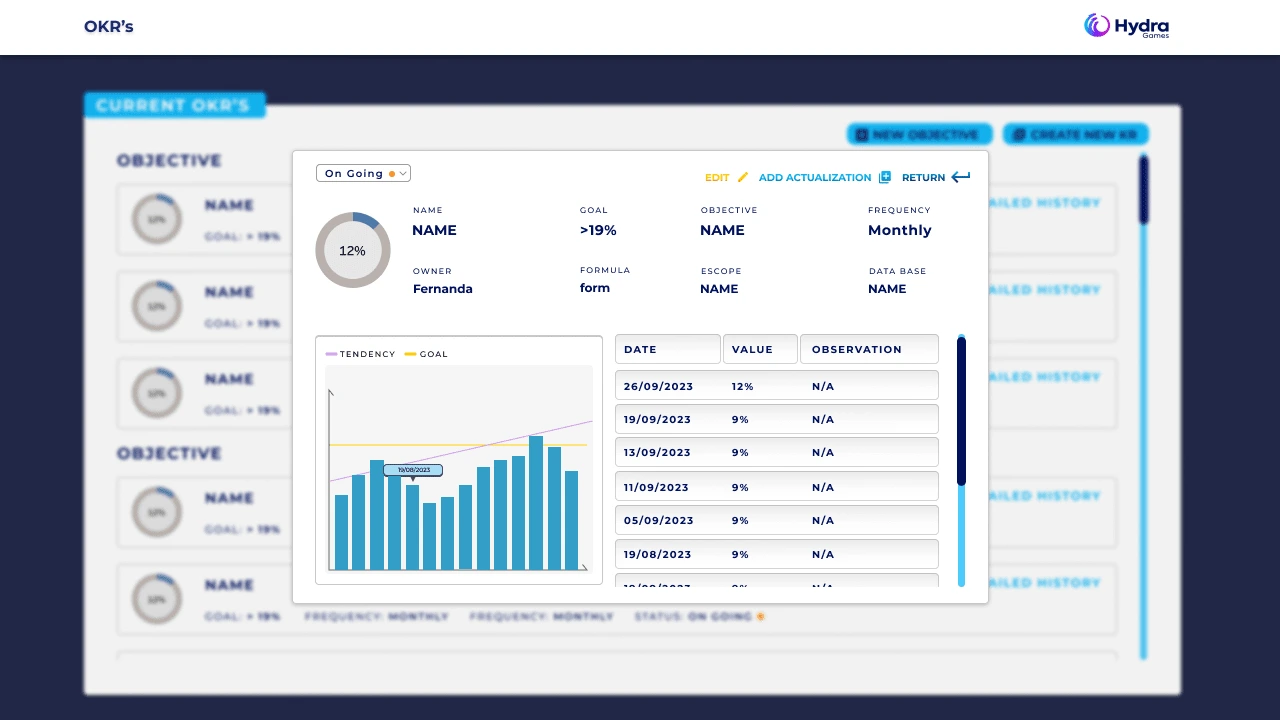Click the NAME value under ESCOPE

tap(719, 289)
